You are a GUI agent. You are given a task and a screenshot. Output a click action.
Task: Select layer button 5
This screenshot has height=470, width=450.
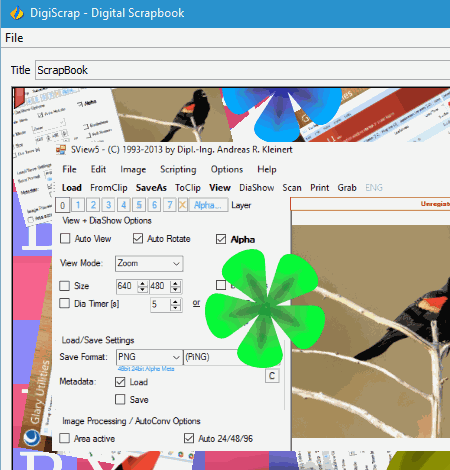[139, 205]
